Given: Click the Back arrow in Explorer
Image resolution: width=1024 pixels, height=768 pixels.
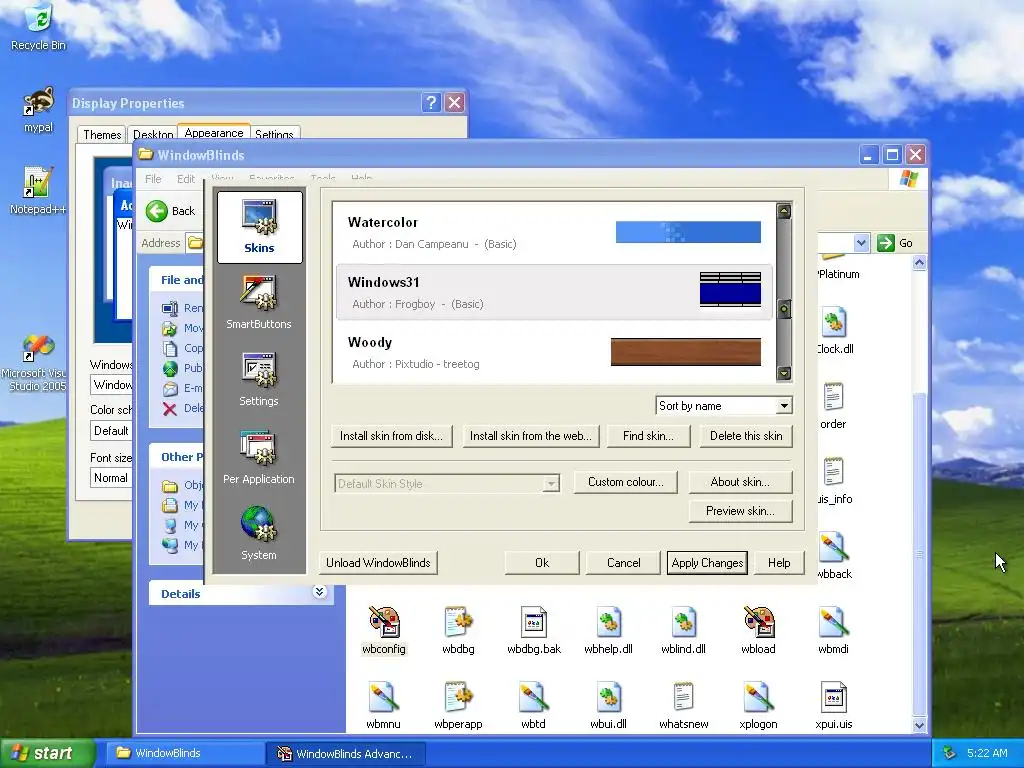Looking at the screenshot, I should pos(157,211).
